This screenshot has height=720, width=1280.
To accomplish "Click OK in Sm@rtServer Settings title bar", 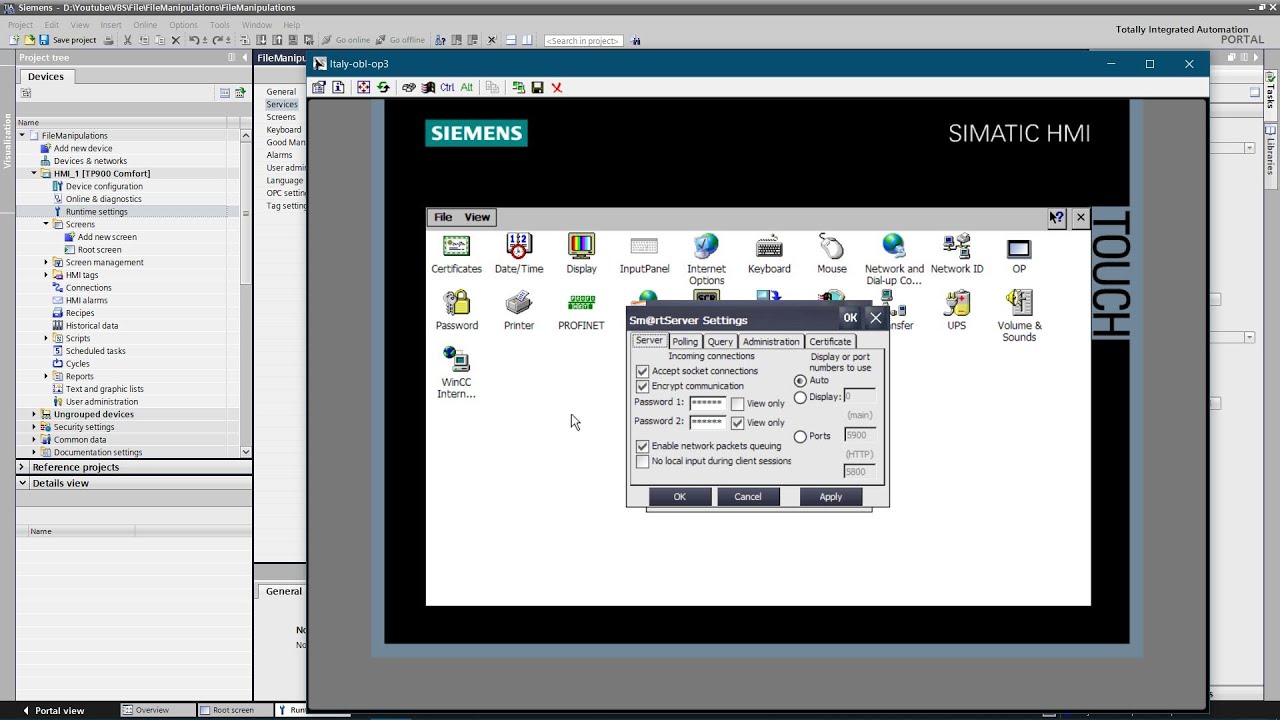I will tap(850, 318).
